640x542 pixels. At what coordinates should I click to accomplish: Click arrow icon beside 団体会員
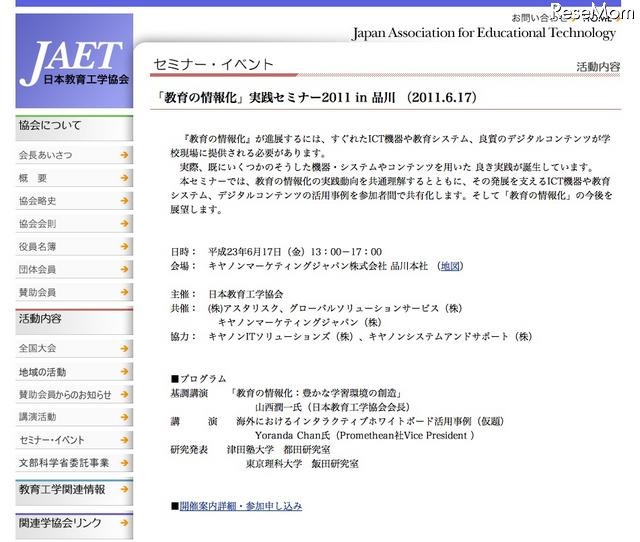[x=123, y=270]
